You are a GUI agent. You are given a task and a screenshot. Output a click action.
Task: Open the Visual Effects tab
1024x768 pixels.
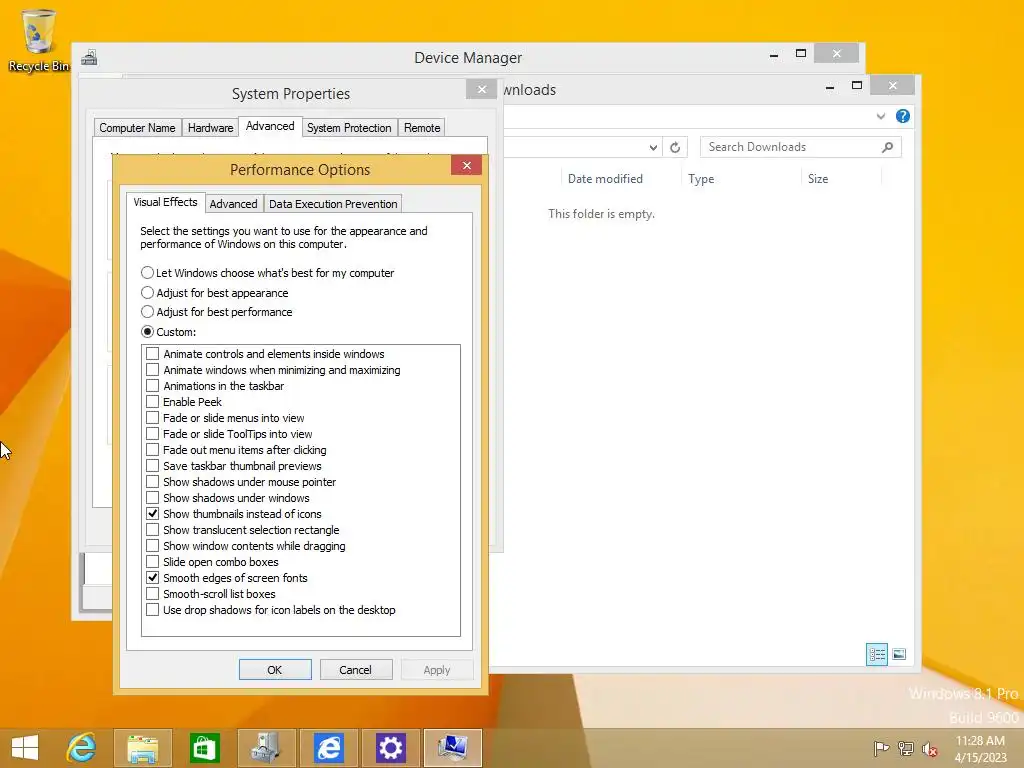point(165,202)
